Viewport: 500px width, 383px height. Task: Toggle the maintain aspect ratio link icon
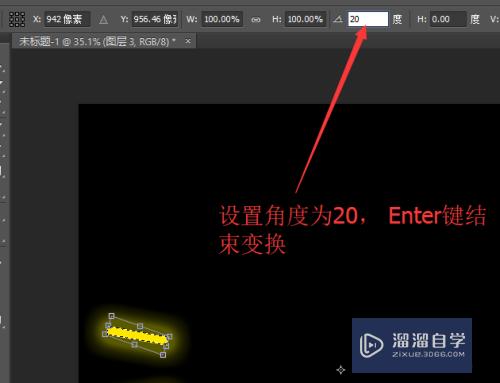point(256,20)
